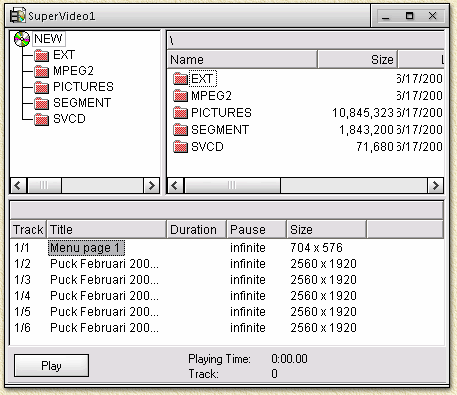
Task: Close the SuperVideo1 window
Action: tap(433, 16)
